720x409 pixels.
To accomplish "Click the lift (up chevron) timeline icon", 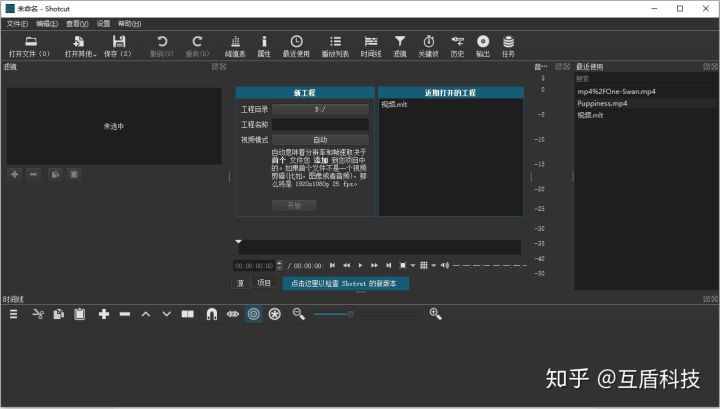I will pos(146,314).
